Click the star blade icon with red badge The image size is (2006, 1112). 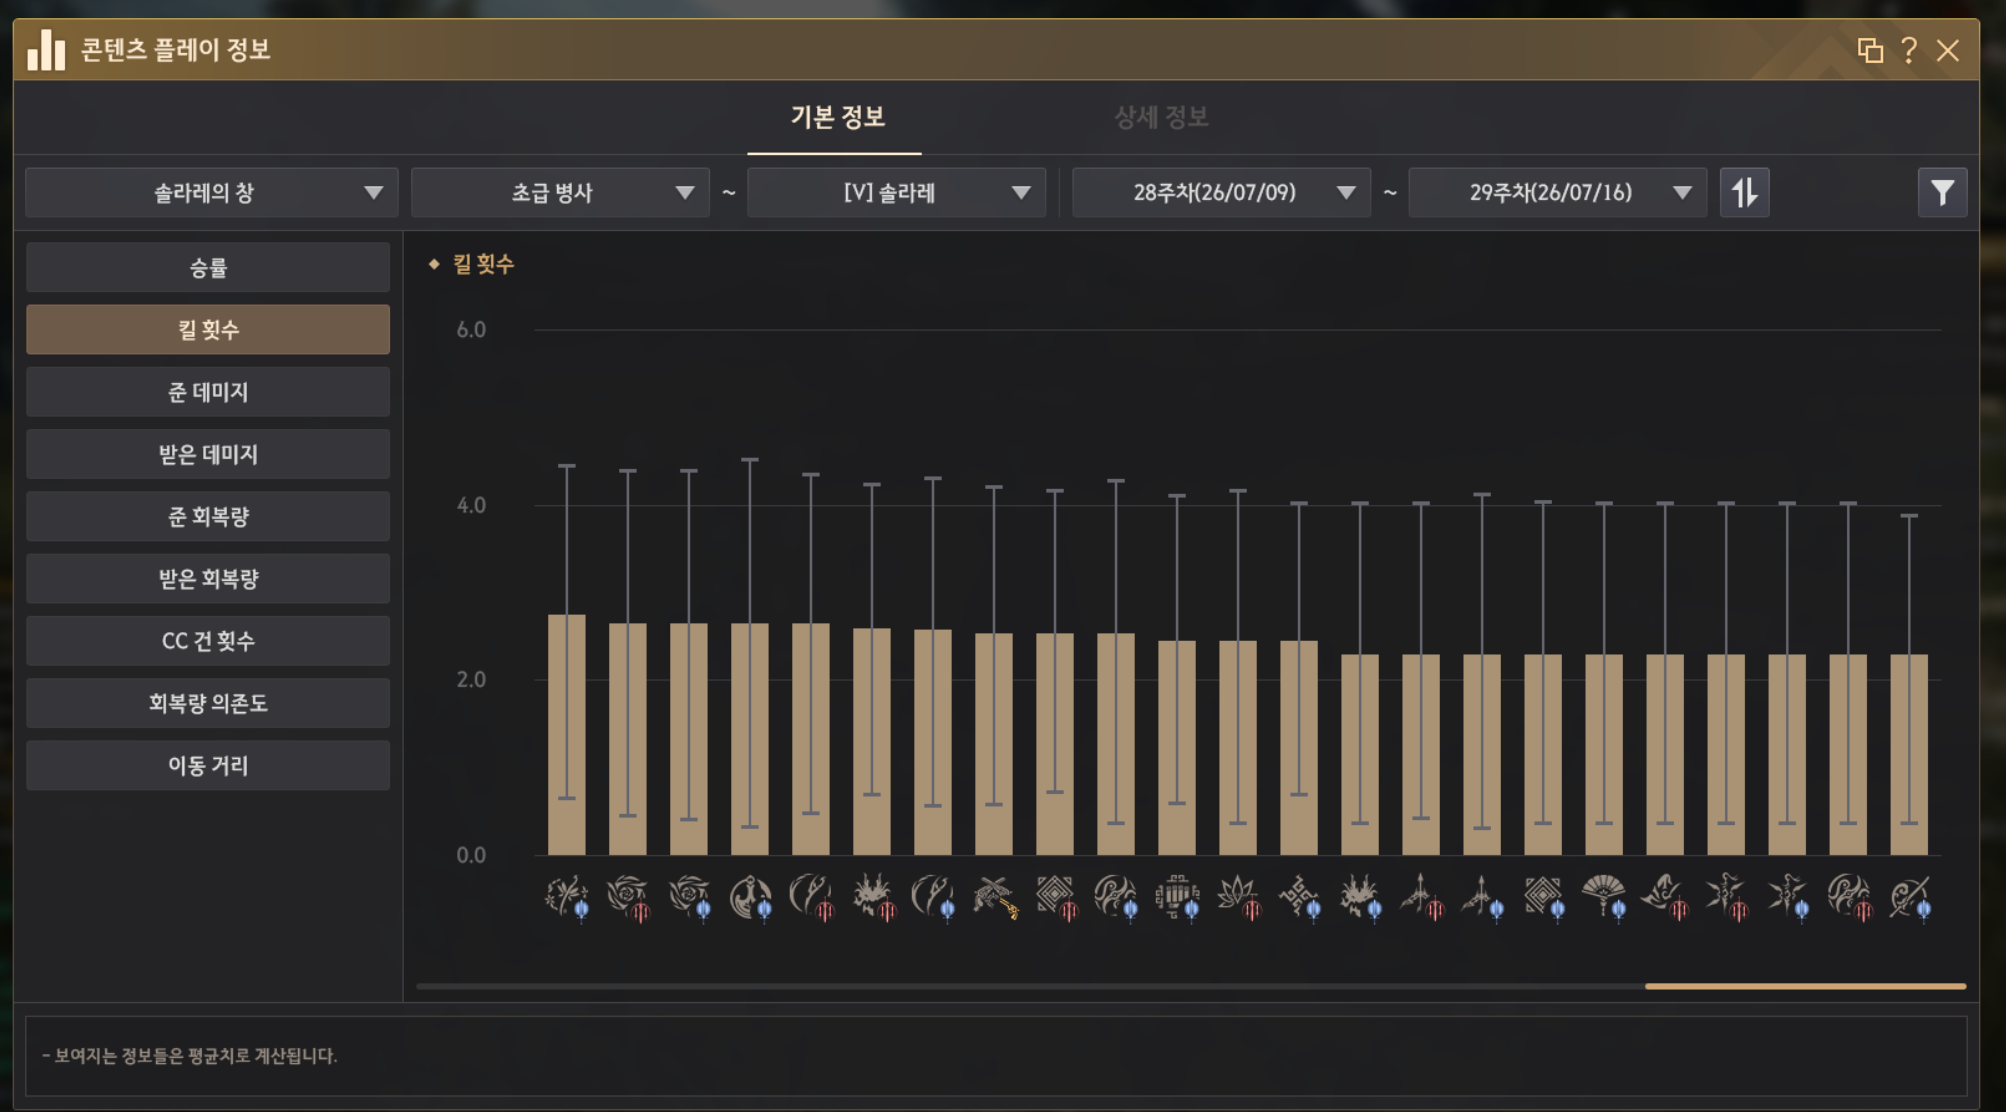pyautogui.click(x=1726, y=896)
